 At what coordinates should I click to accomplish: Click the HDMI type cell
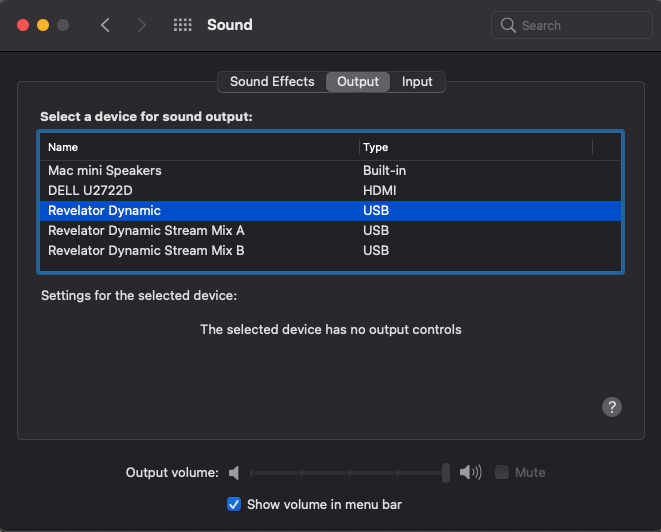[379, 191]
